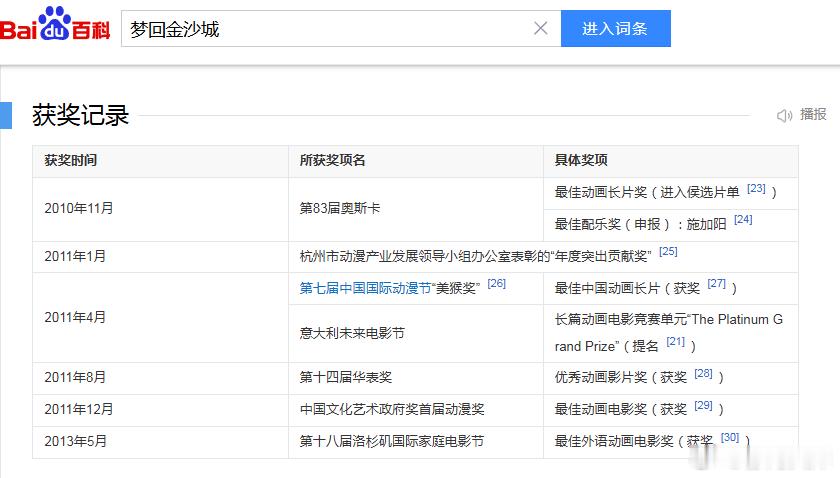Open reference [27] citation
840x478 pixels.
point(716,283)
